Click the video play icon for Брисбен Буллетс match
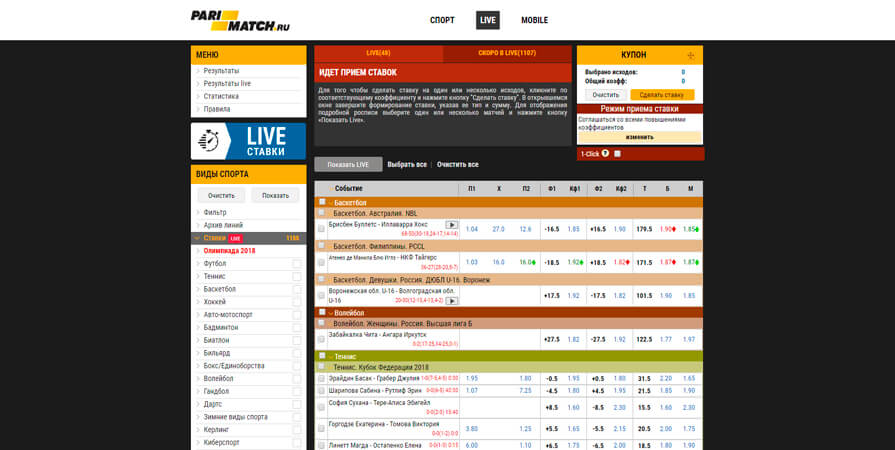The image size is (895, 450). [451, 225]
